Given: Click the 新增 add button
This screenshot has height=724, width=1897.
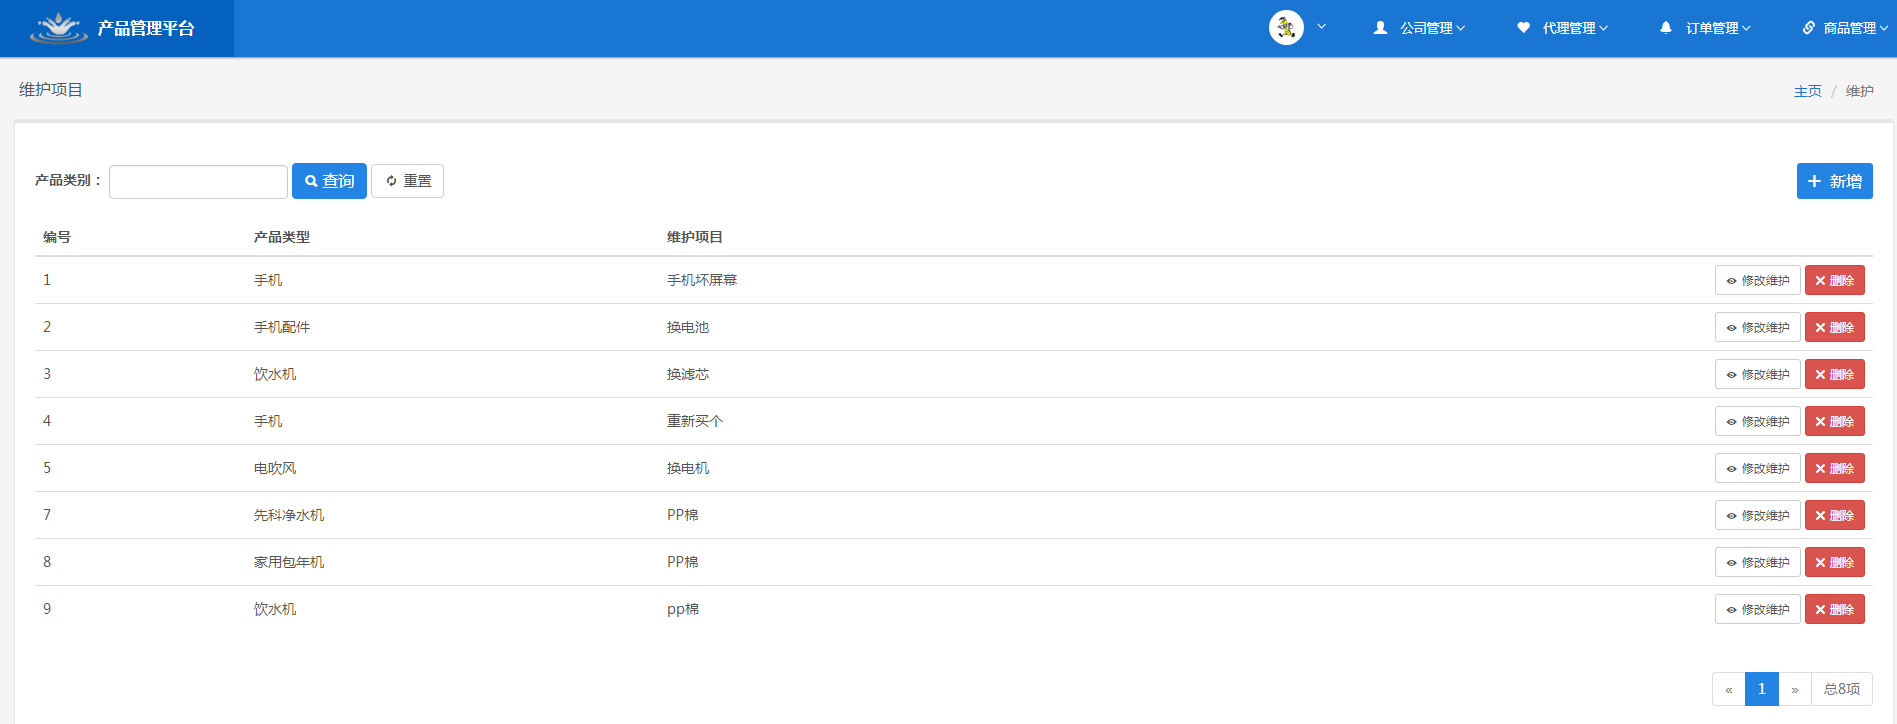Looking at the screenshot, I should [1834, 181].
